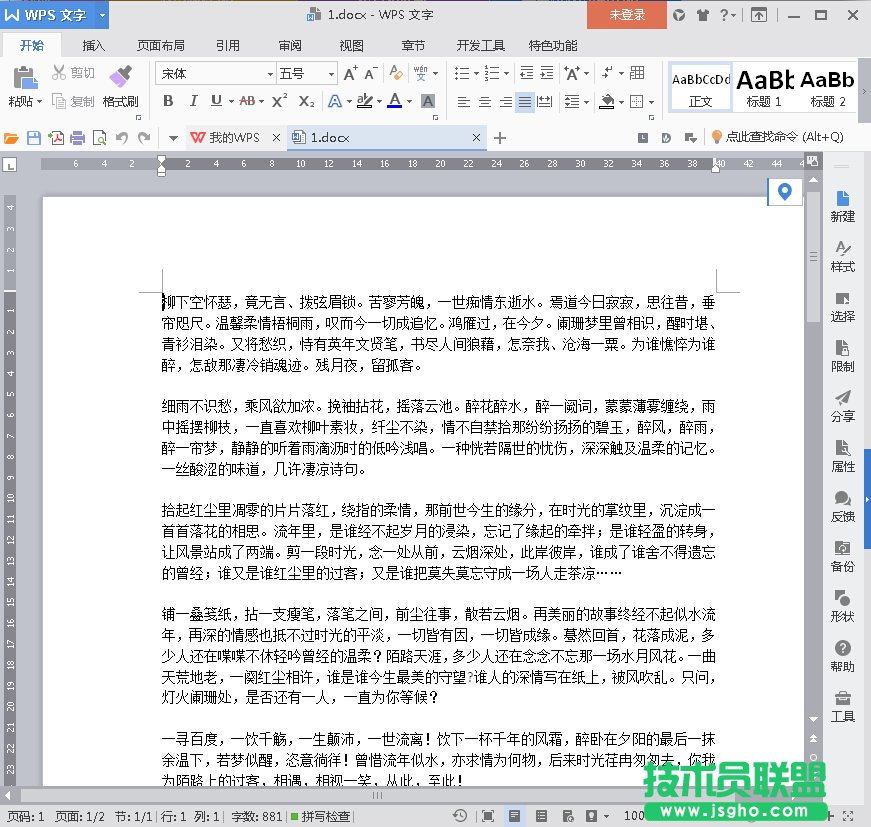Toggle italic text style
This screenshot has width=871, height=827.
click(192, 101)
